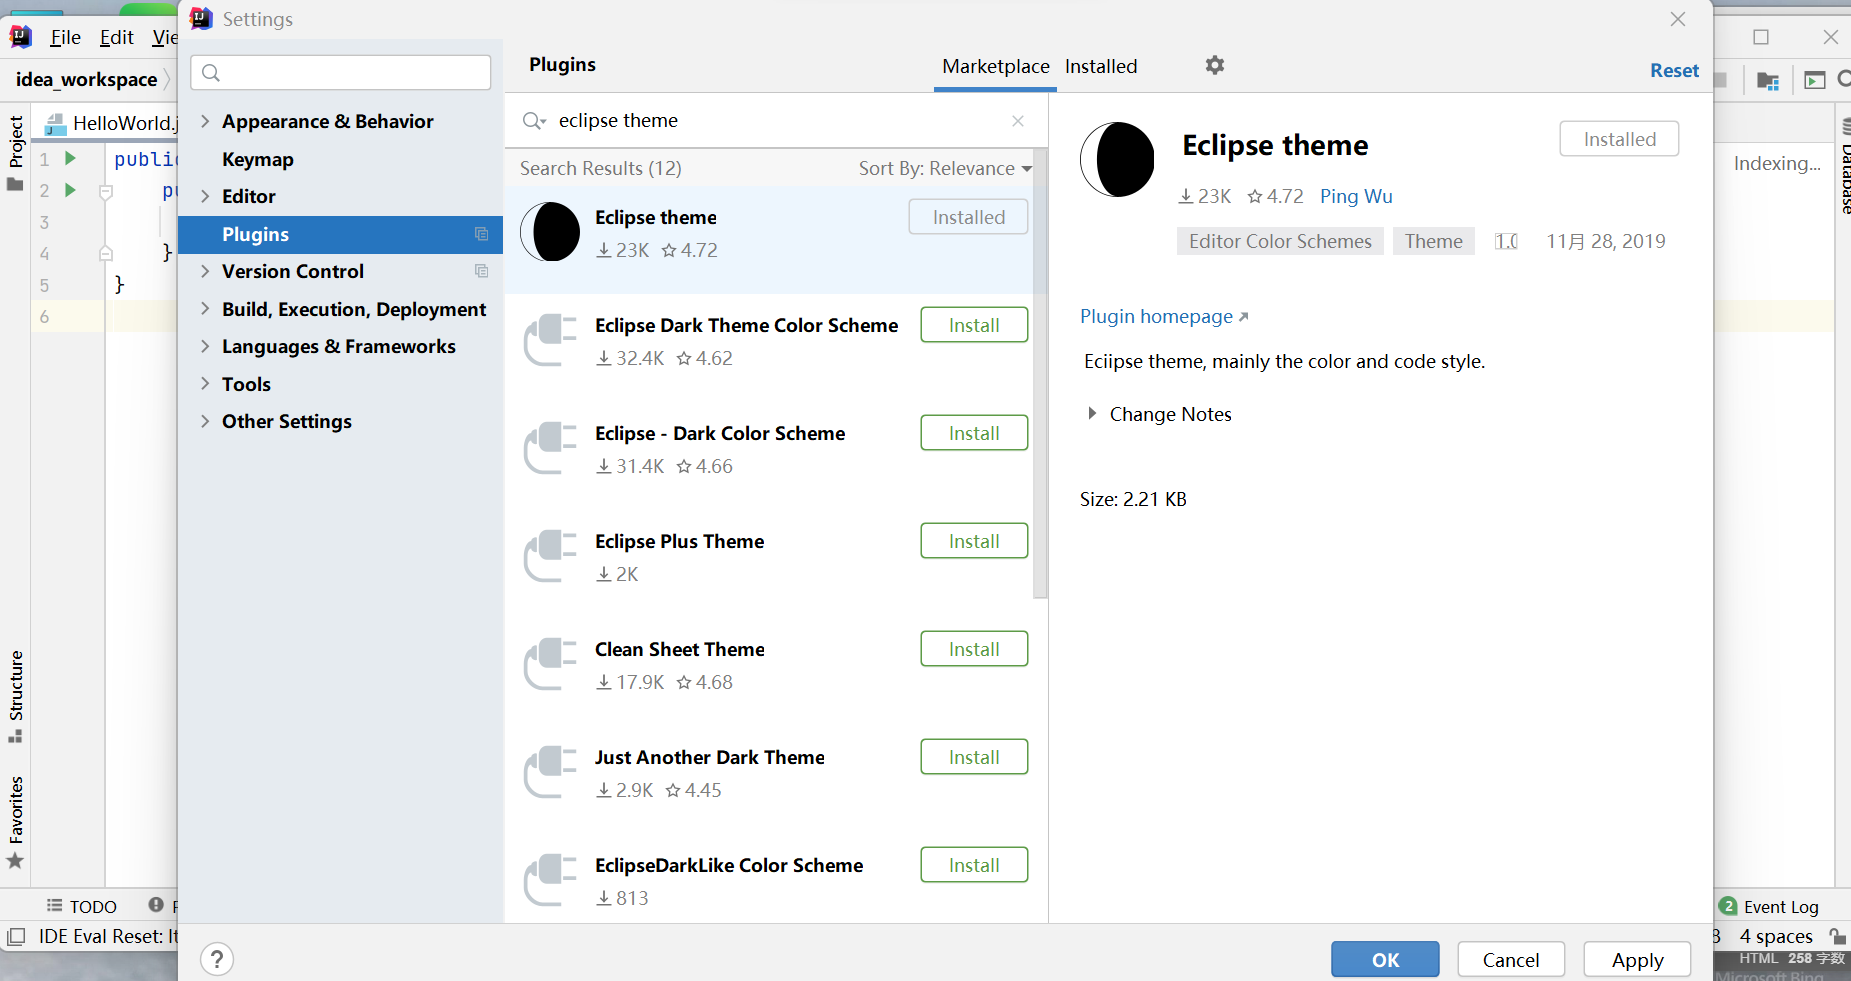Open the Database tool window
Viewport: 1851px width, 981px height.
click(1844, 166)
